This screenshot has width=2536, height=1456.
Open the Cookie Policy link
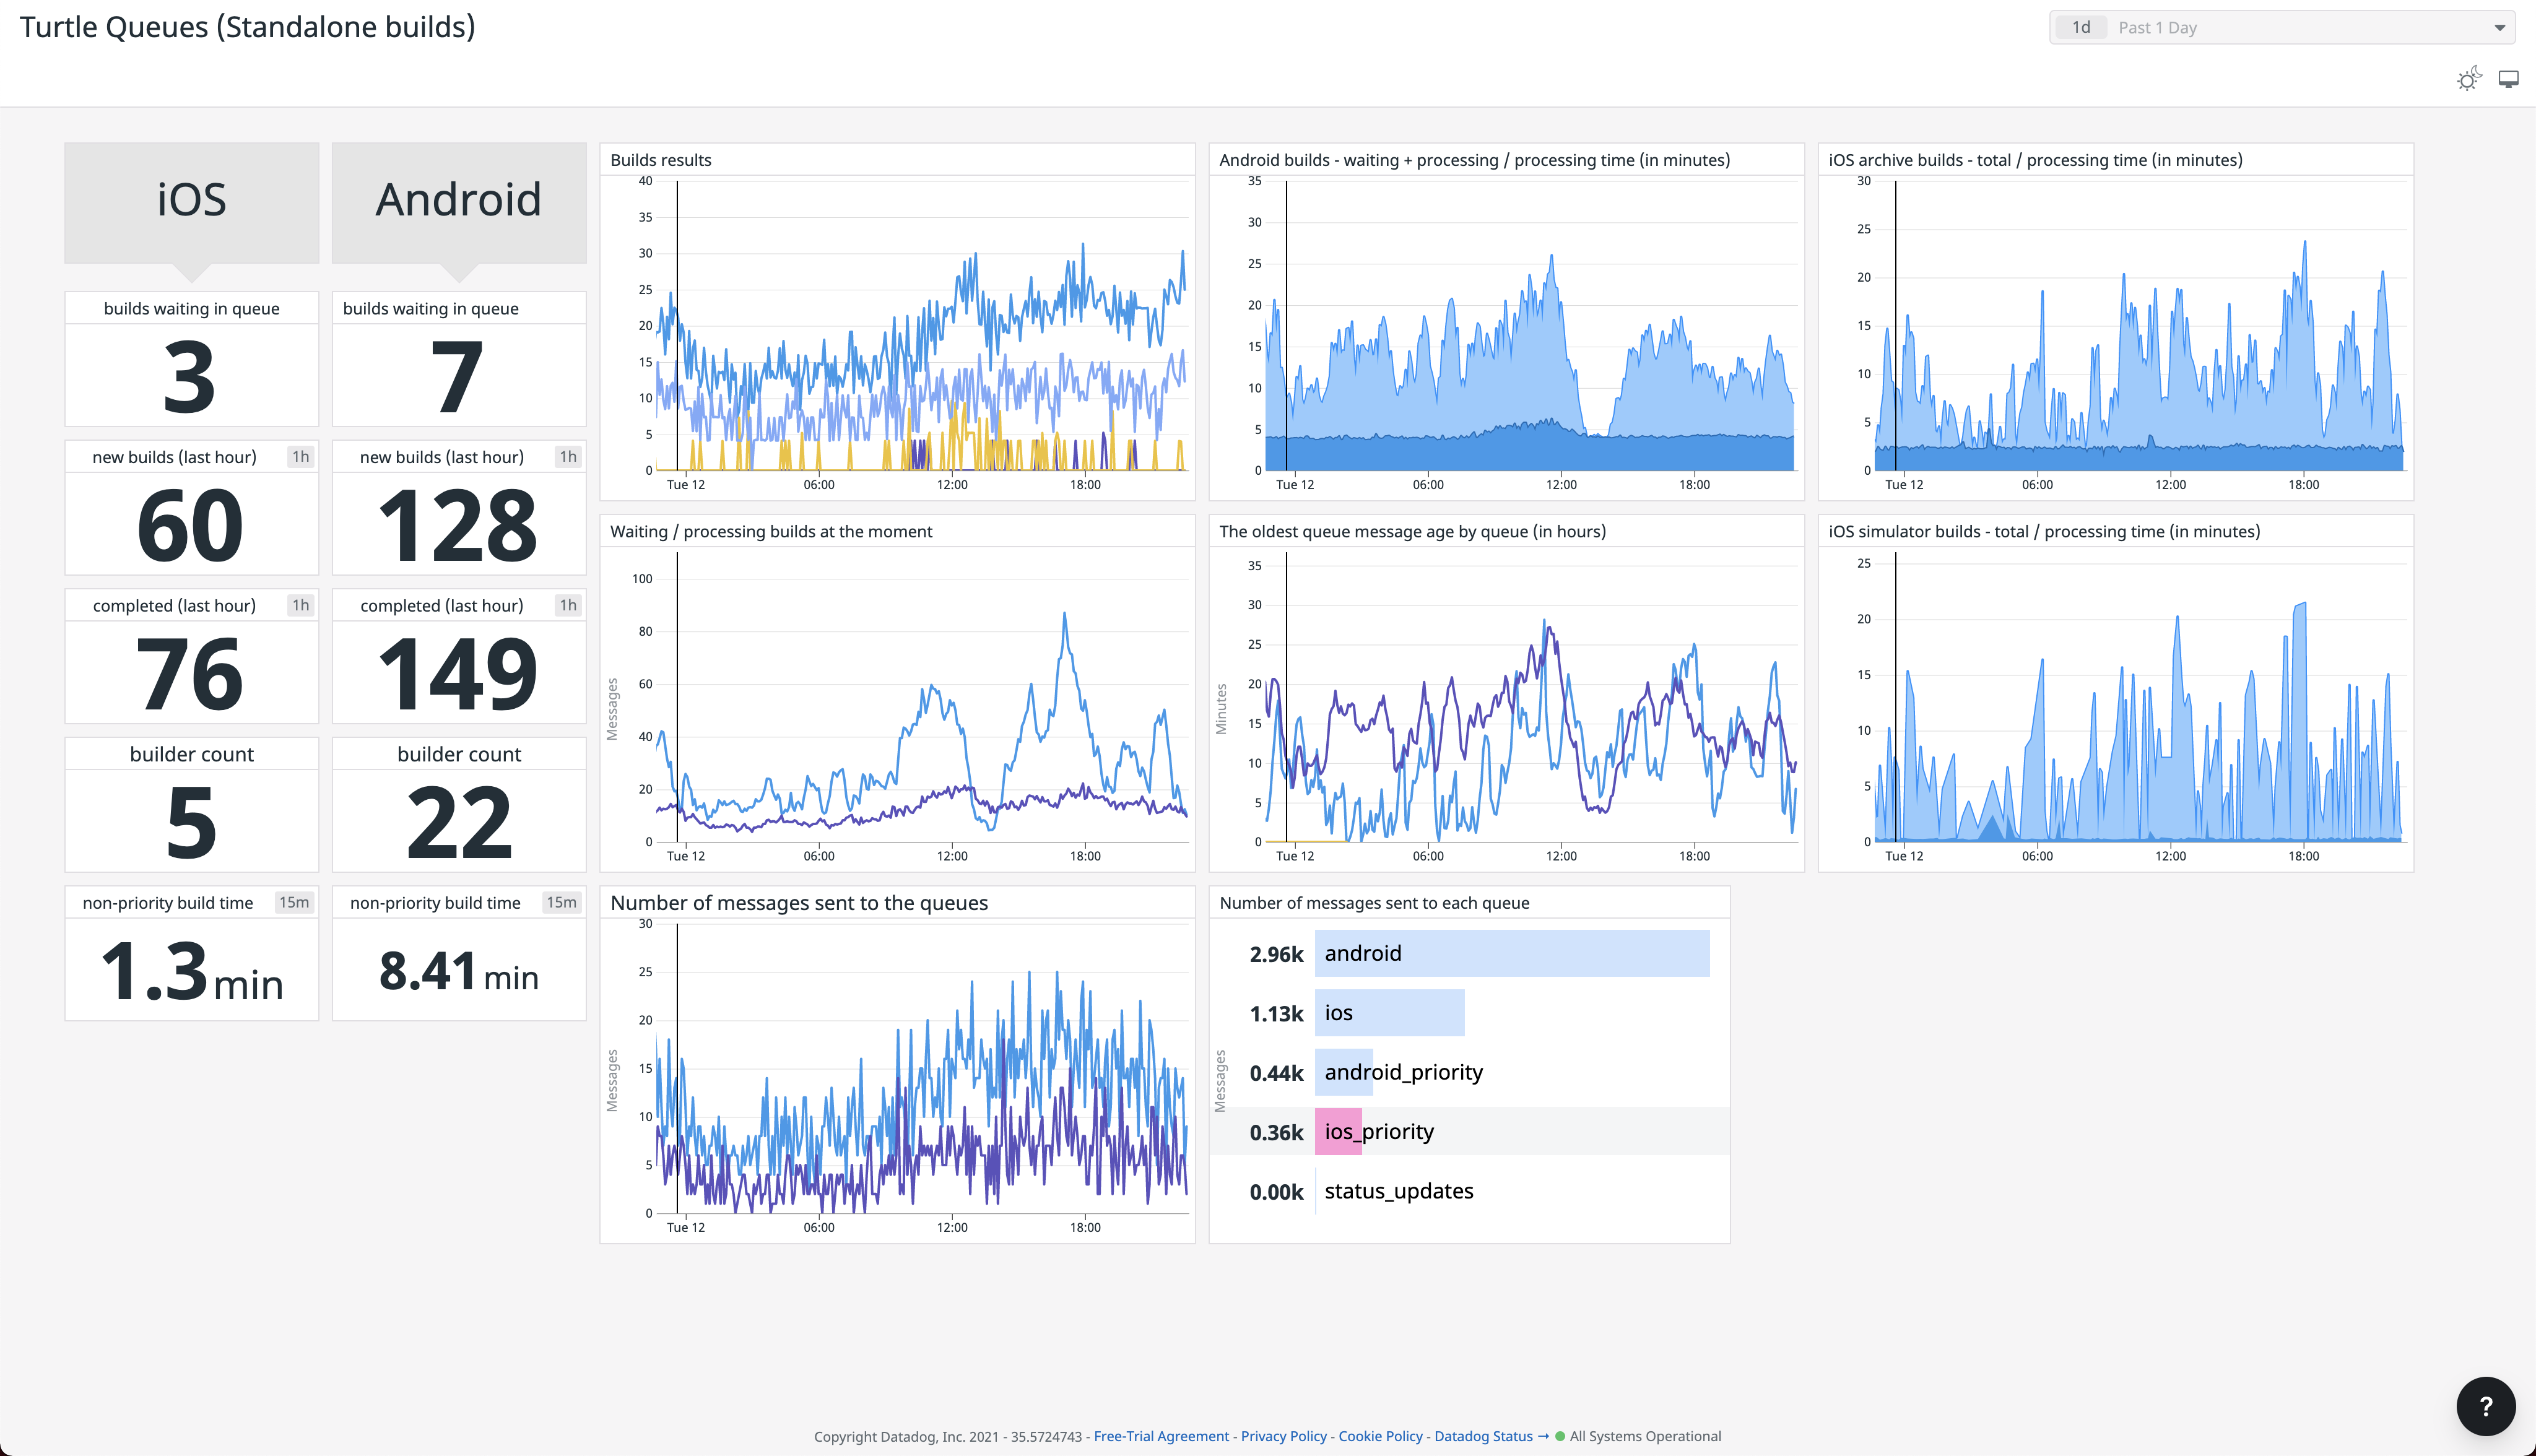coord(1380,1436)
